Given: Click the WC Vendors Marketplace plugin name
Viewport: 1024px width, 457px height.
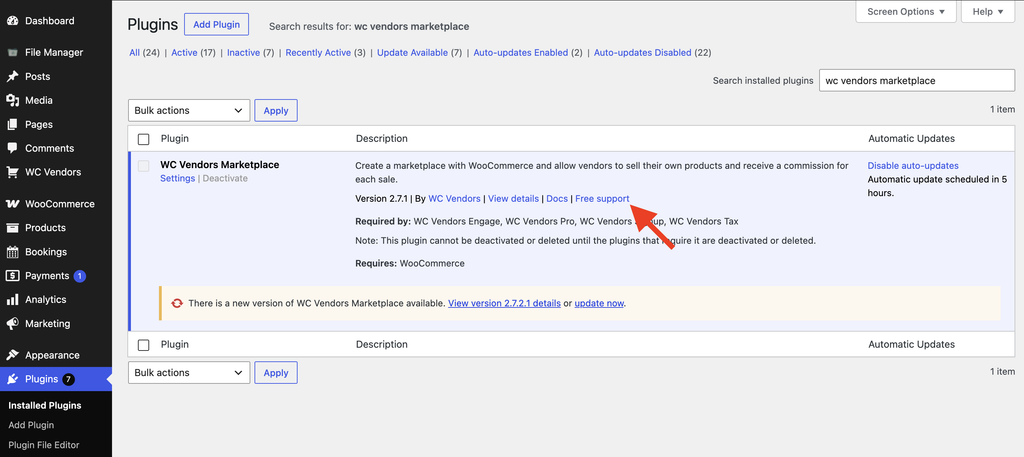Looking at the screenshot, I should [x=219, y=165].
